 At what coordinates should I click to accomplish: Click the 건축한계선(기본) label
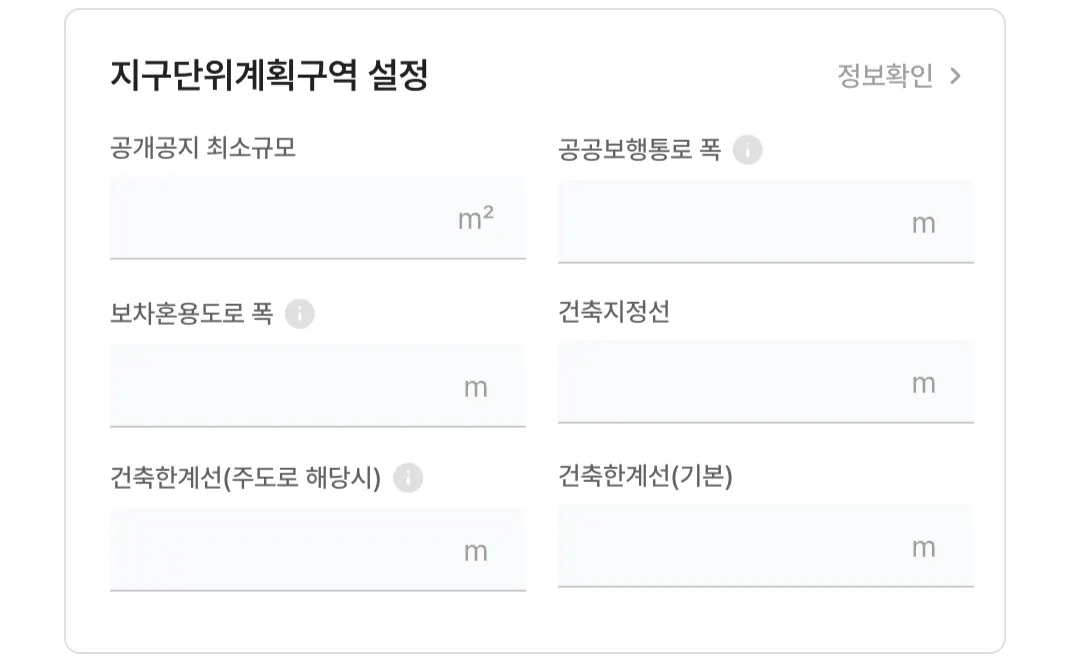[646, 476]
